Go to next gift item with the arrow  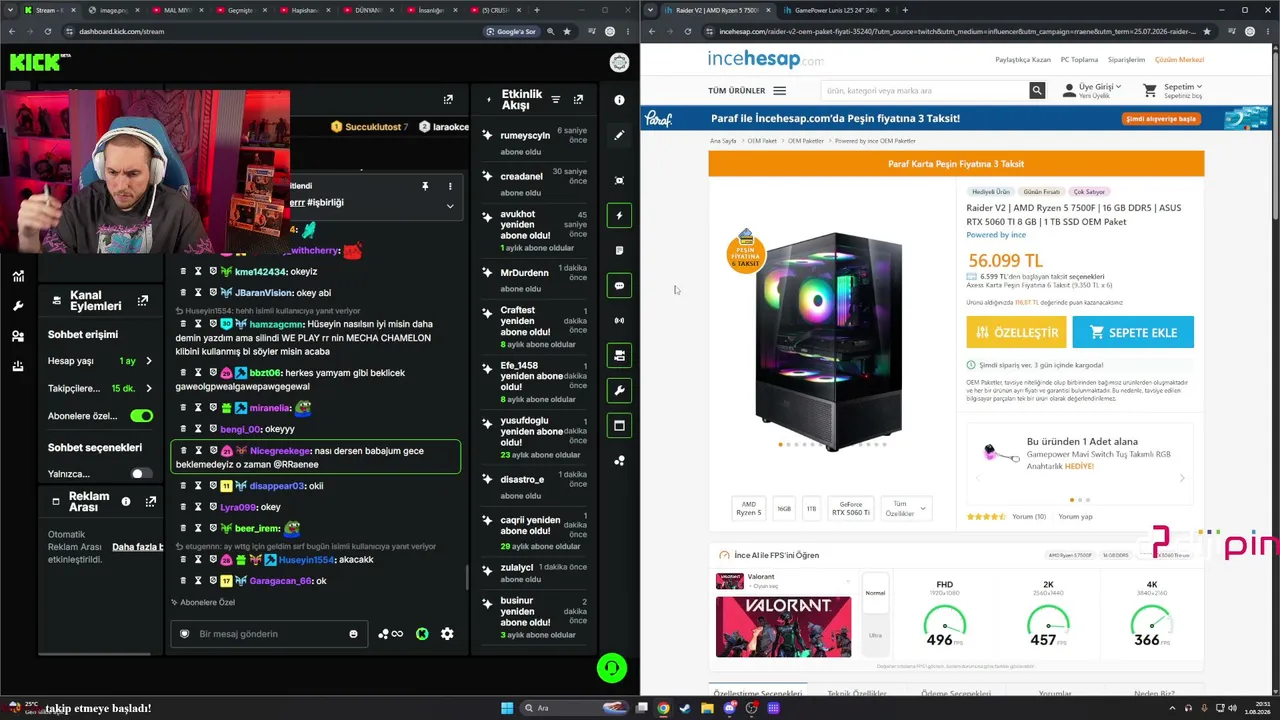coord(1182,478)
